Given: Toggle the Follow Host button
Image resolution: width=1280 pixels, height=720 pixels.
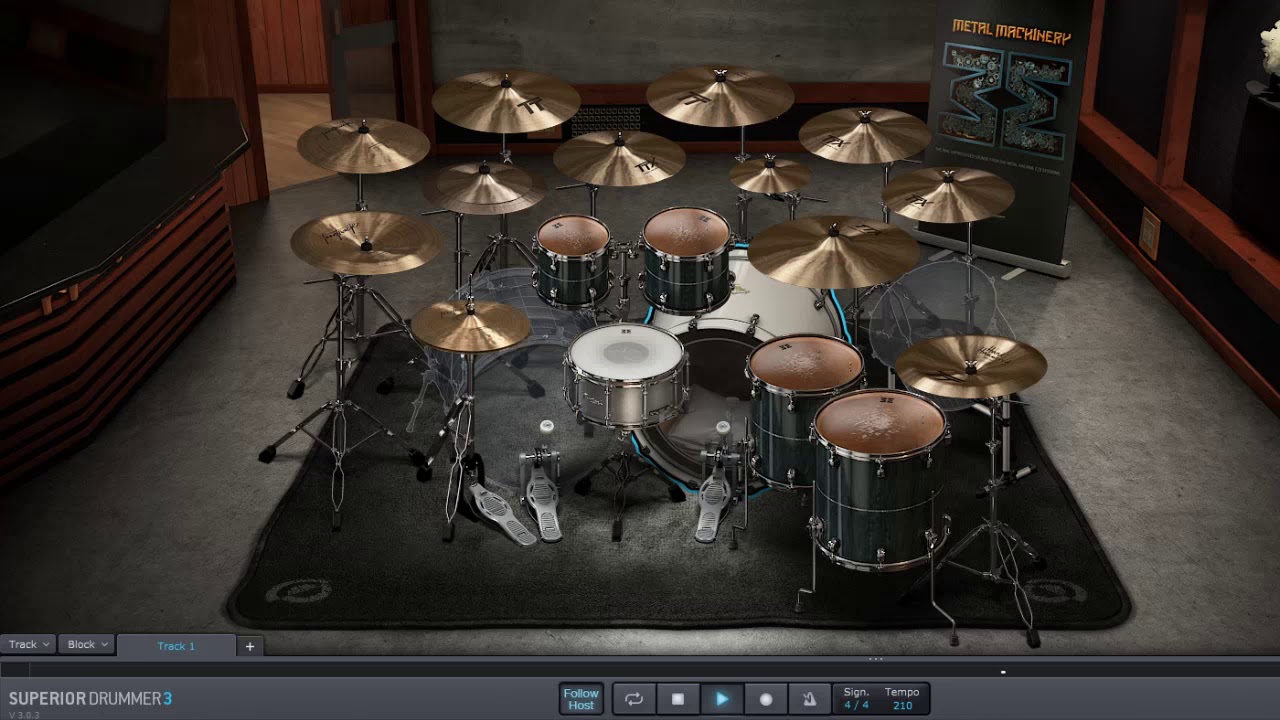Looking at the screenshot, I should coord(581,699).
